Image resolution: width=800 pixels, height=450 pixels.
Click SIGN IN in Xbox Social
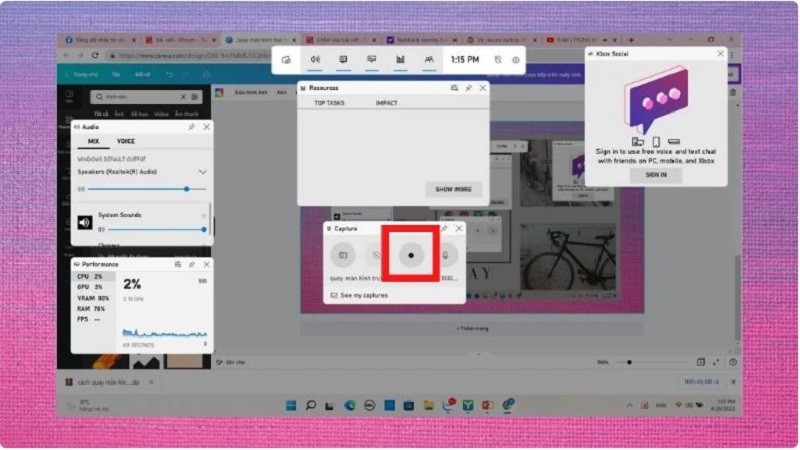click(655, 174)
